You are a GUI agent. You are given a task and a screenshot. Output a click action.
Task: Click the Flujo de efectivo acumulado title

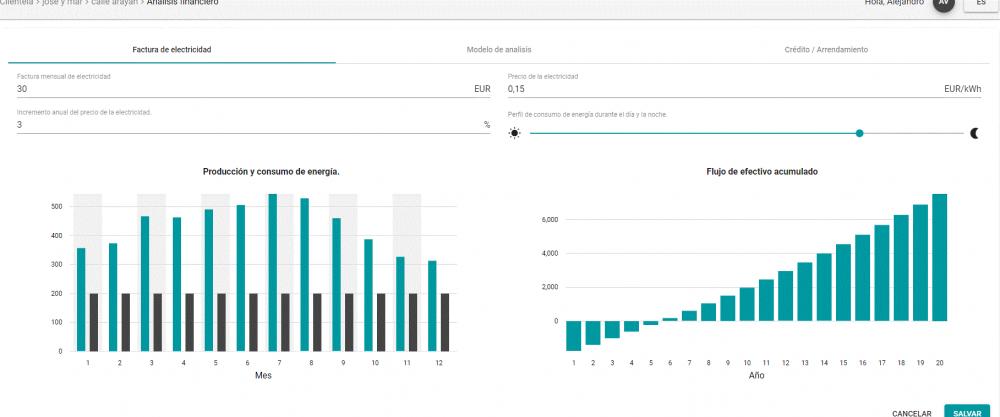(x=762, y=172)
